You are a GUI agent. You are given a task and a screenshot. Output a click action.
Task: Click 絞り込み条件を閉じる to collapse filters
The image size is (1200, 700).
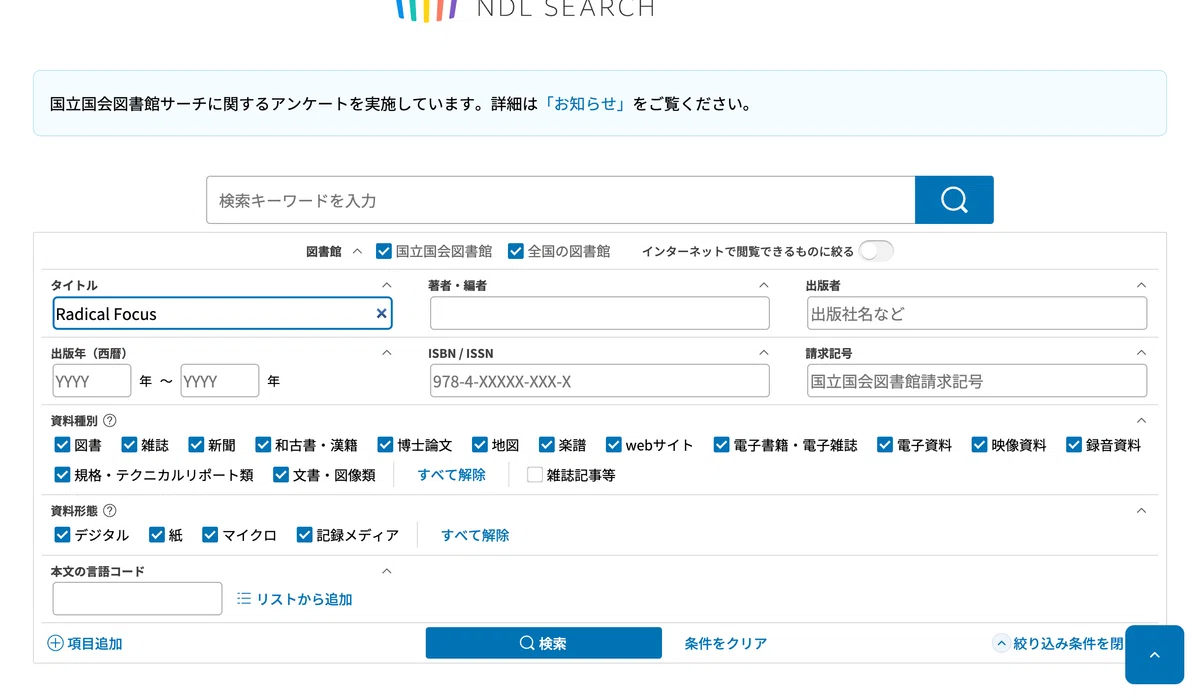1058,644
